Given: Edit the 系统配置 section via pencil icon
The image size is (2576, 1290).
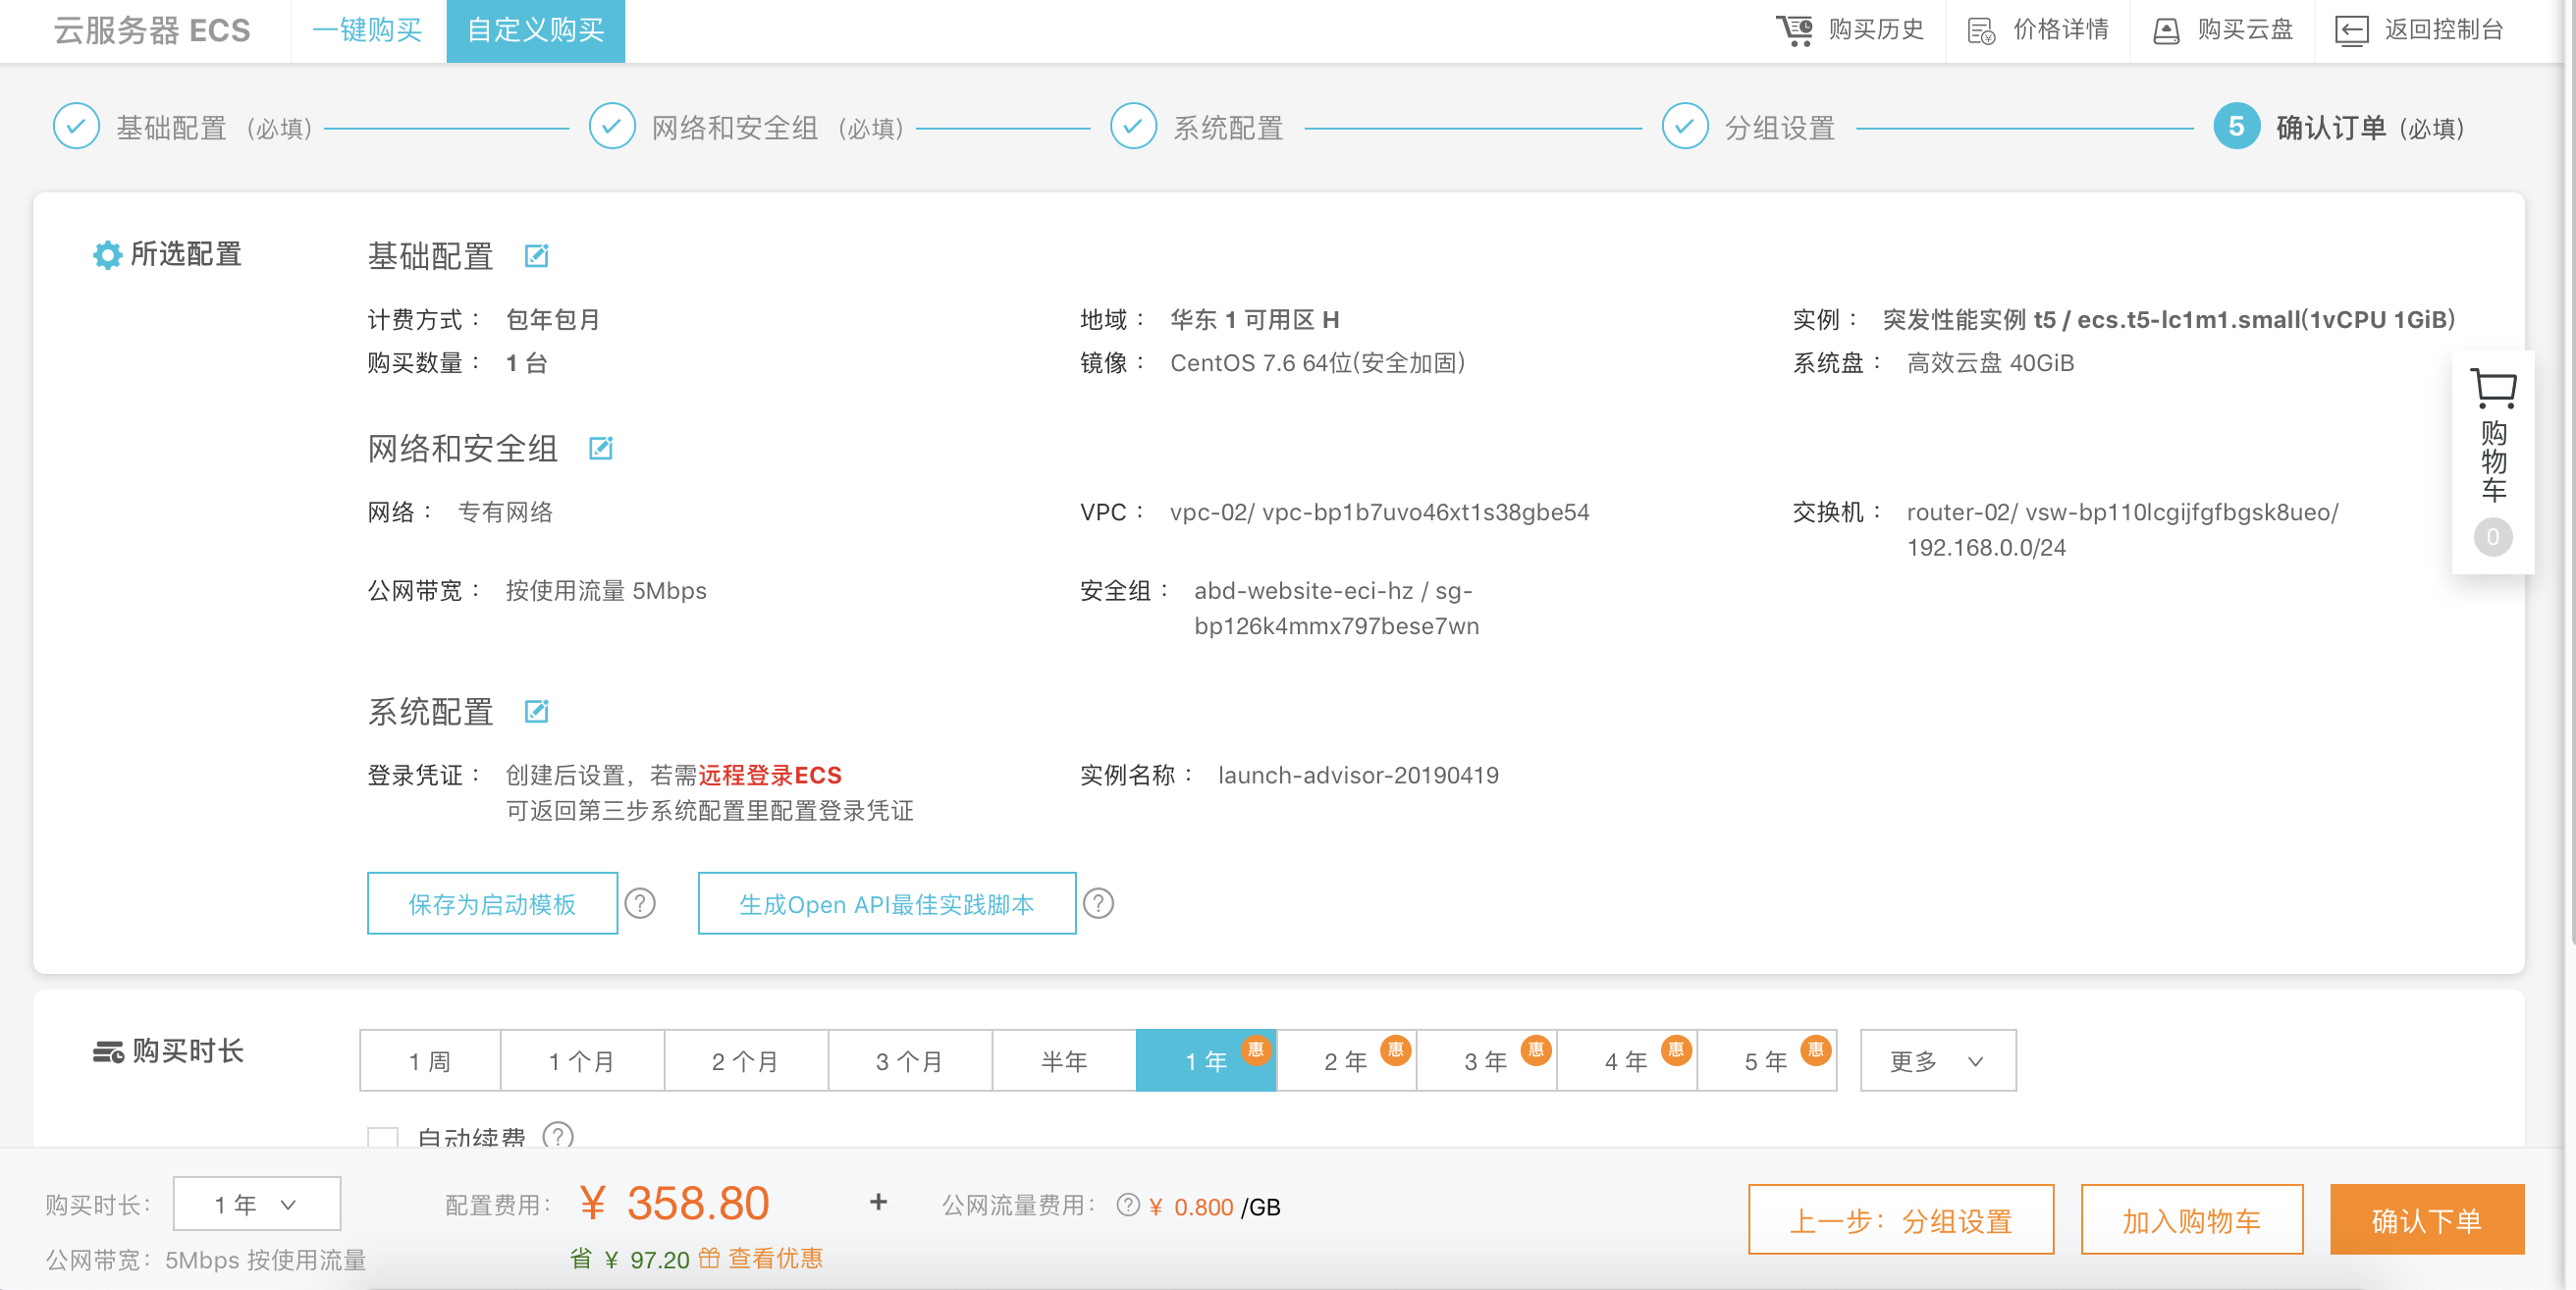Looking at the screenshot, I should 537,711.
